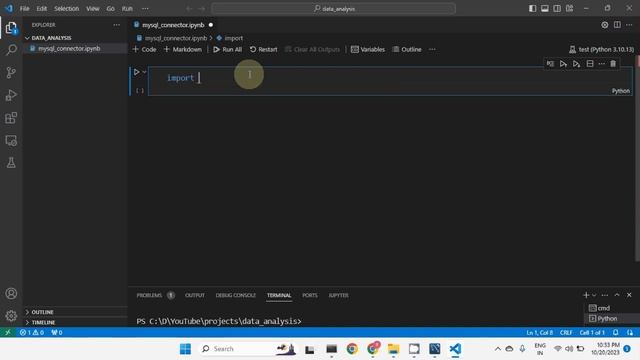The width and height of the screenshot is (640, 360).
Task: Create a new terminal with plus icon
Action: pos(586,295)
